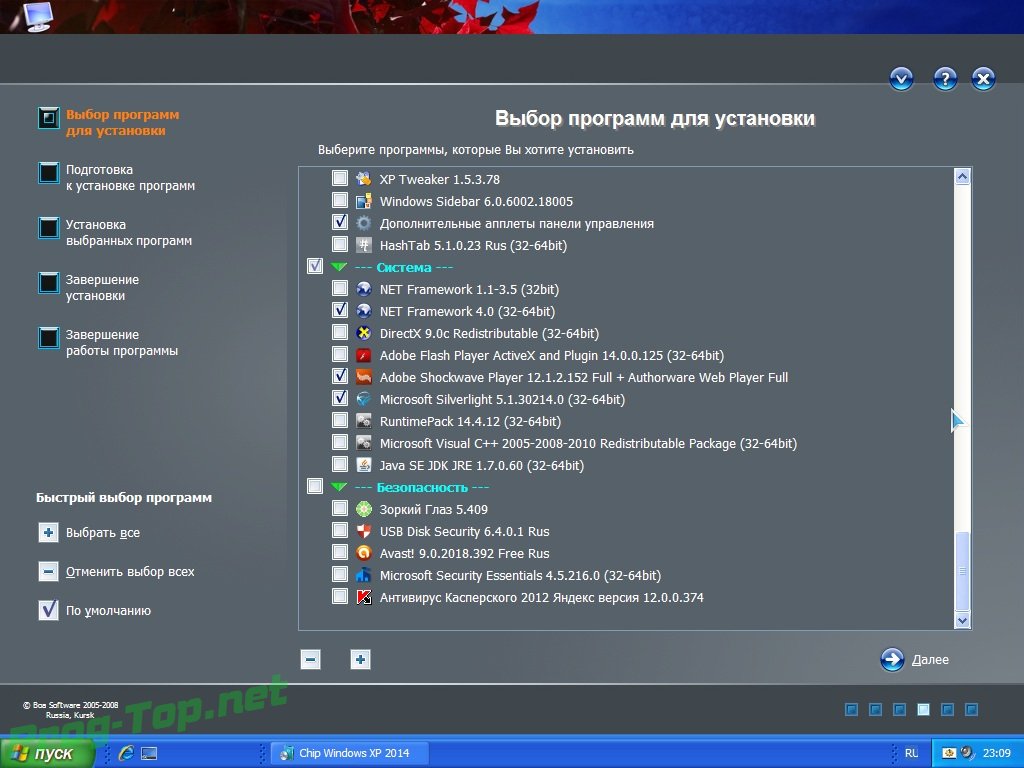Check Windows Sidebar 6.0.6002.18005
The height and width of the screenshot is (768, 1024).
[340, 200]
